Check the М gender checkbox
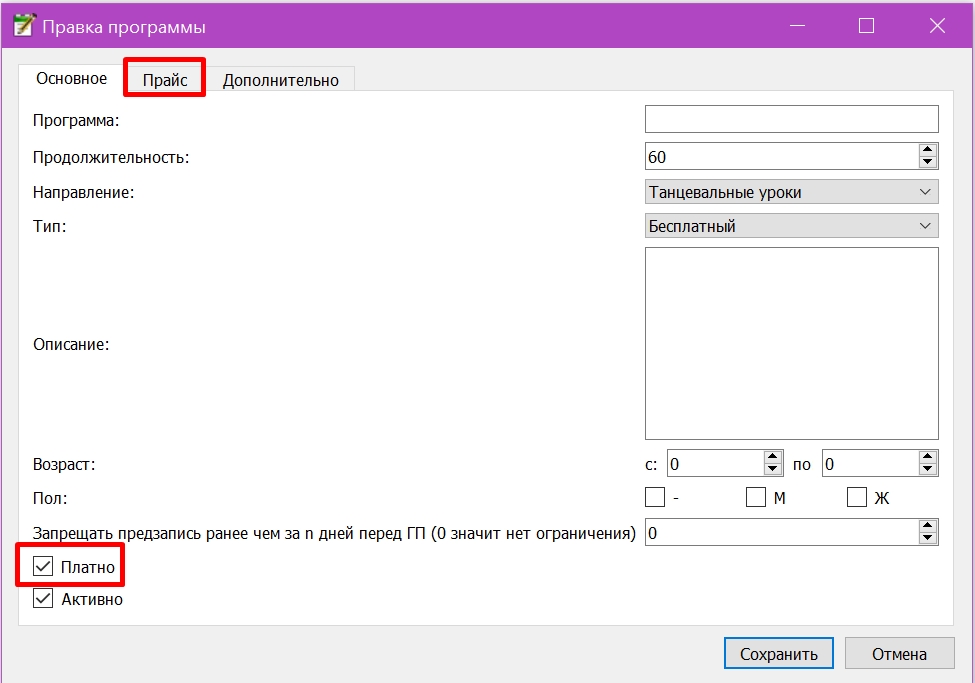The image size is (975, 683). tap(756, 497)
